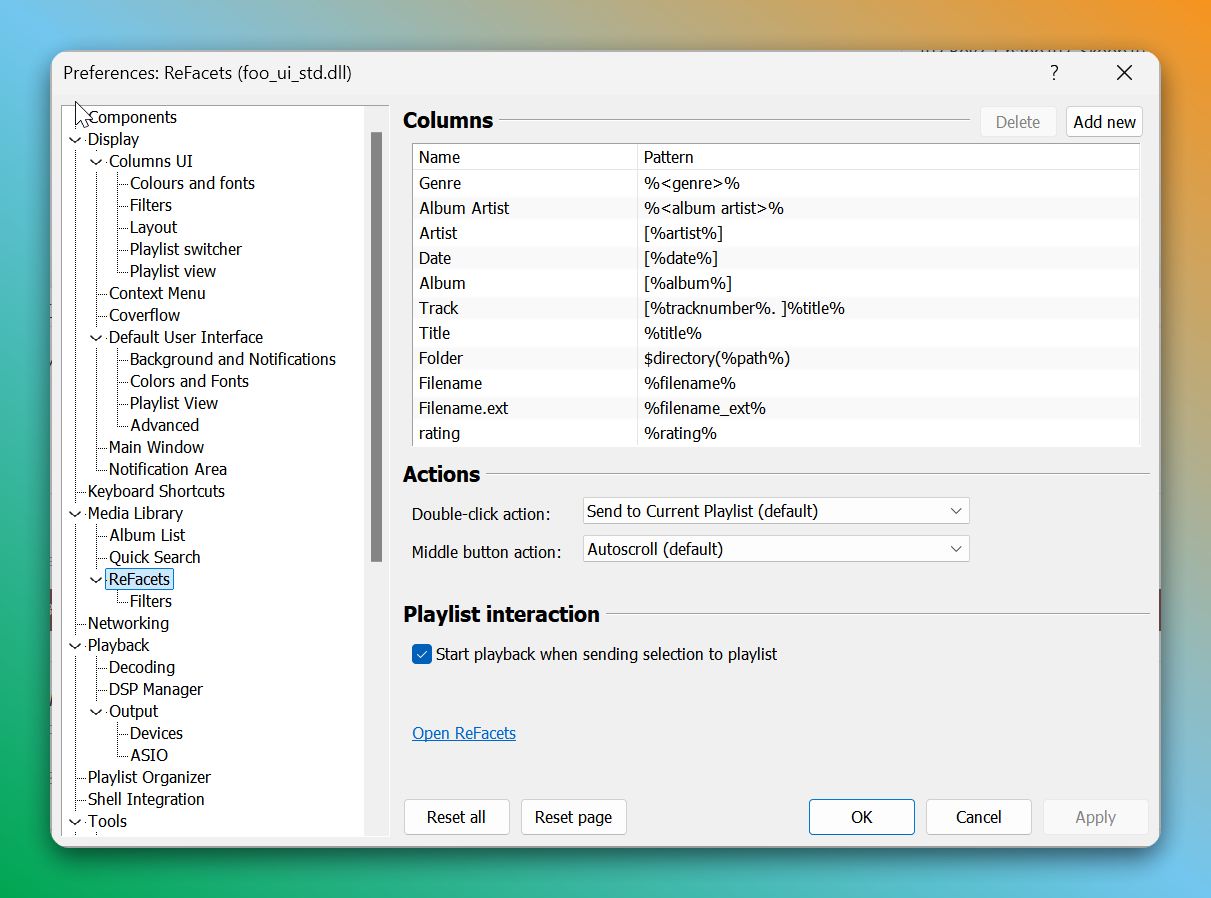Collapse the Media Library tree node
Viewport: 1211px width, 898px height.
pyautogui.click(x=75, y=514)
